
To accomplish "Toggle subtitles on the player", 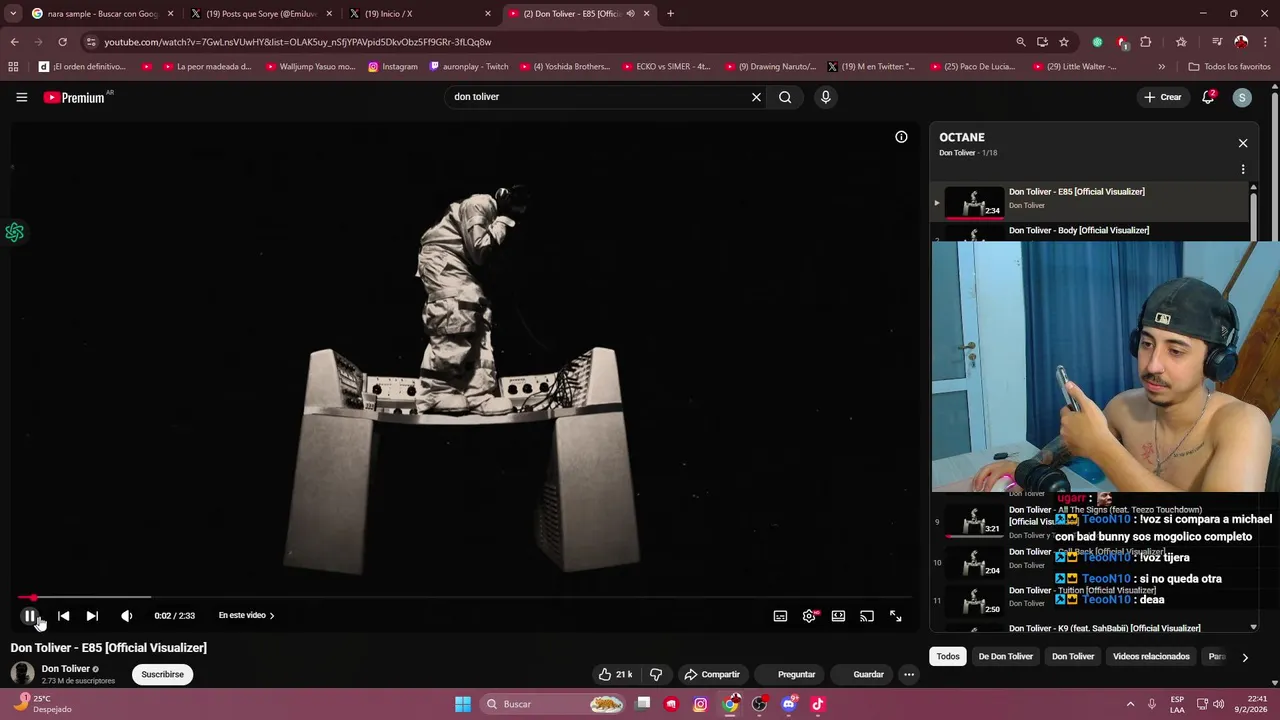I will [x=780, y=616].
